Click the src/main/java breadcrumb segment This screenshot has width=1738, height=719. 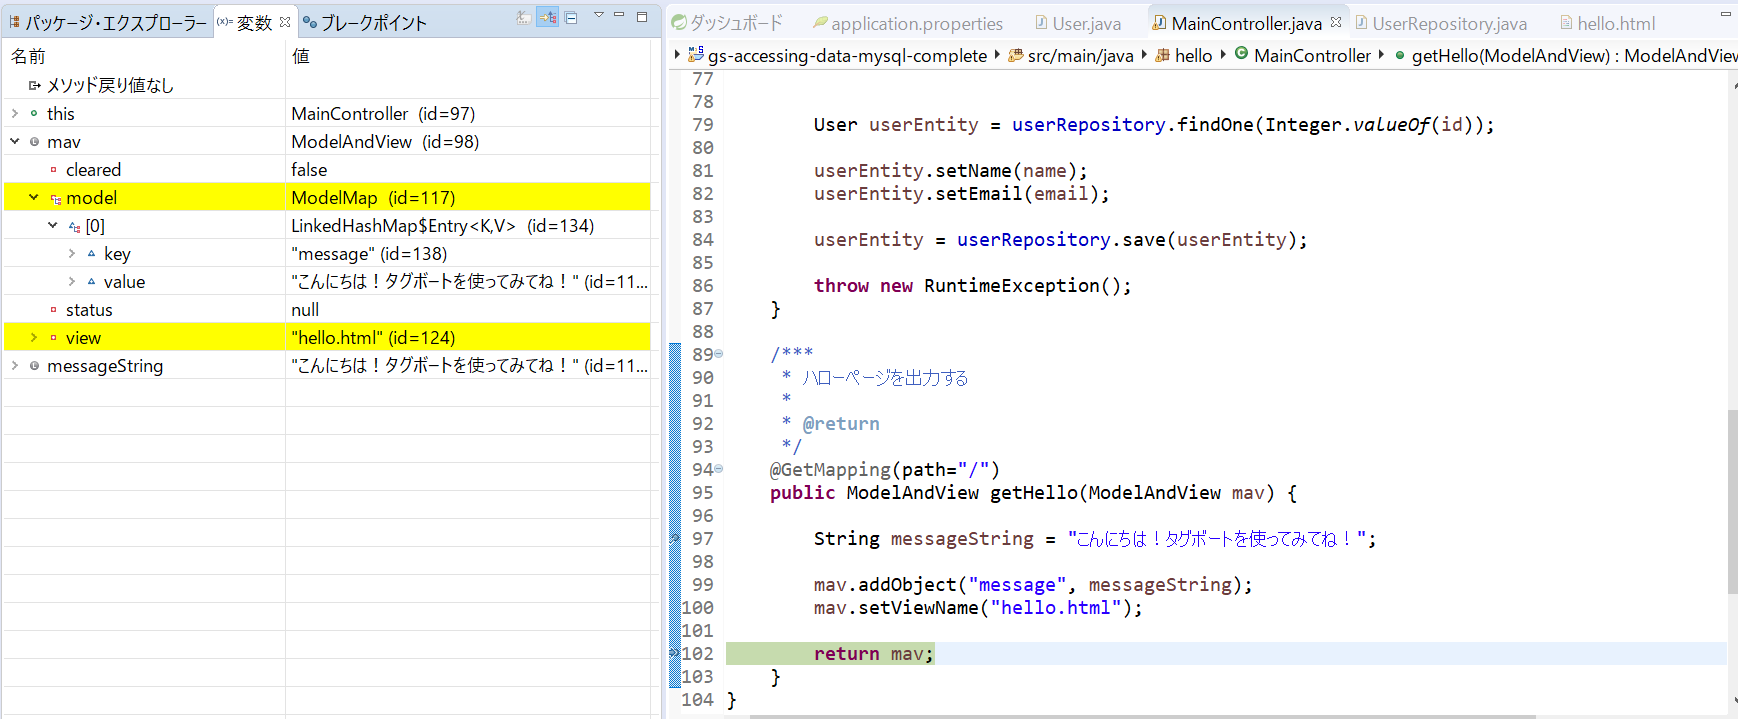tap(1079, 56)
